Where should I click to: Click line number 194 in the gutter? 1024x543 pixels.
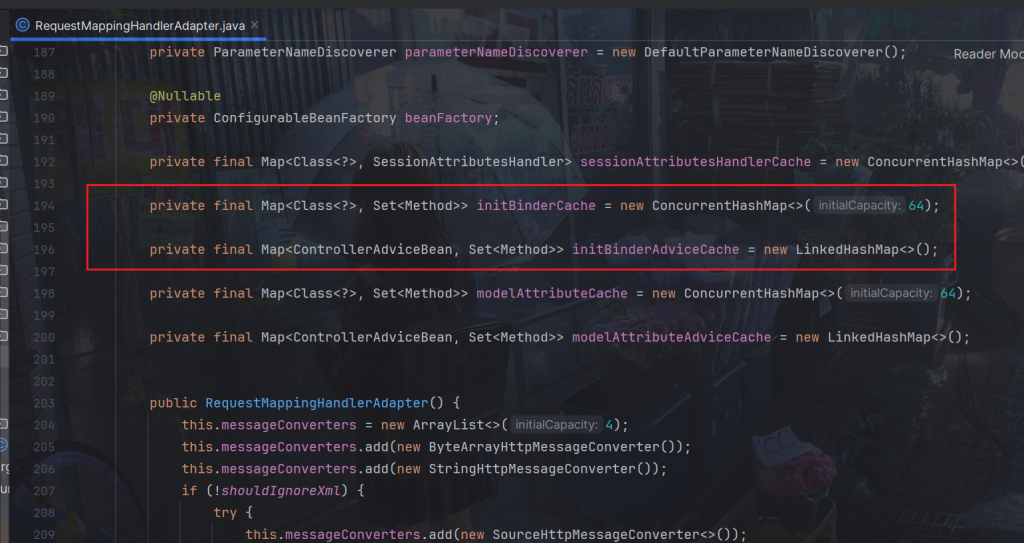pyautogui.click(x=43, y=206)
